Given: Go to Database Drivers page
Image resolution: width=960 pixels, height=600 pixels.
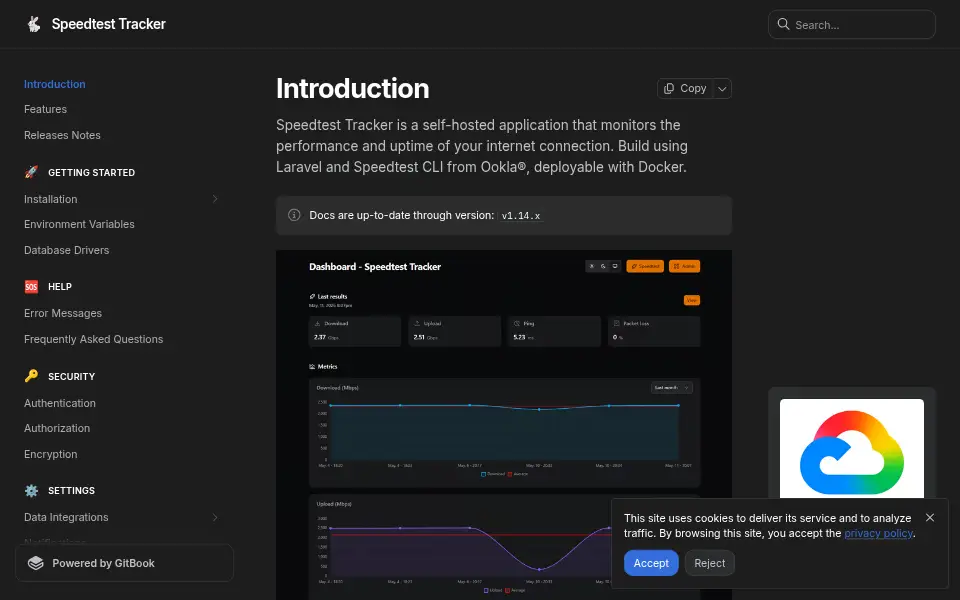Looking at the screenshot, I should [66, 250].
